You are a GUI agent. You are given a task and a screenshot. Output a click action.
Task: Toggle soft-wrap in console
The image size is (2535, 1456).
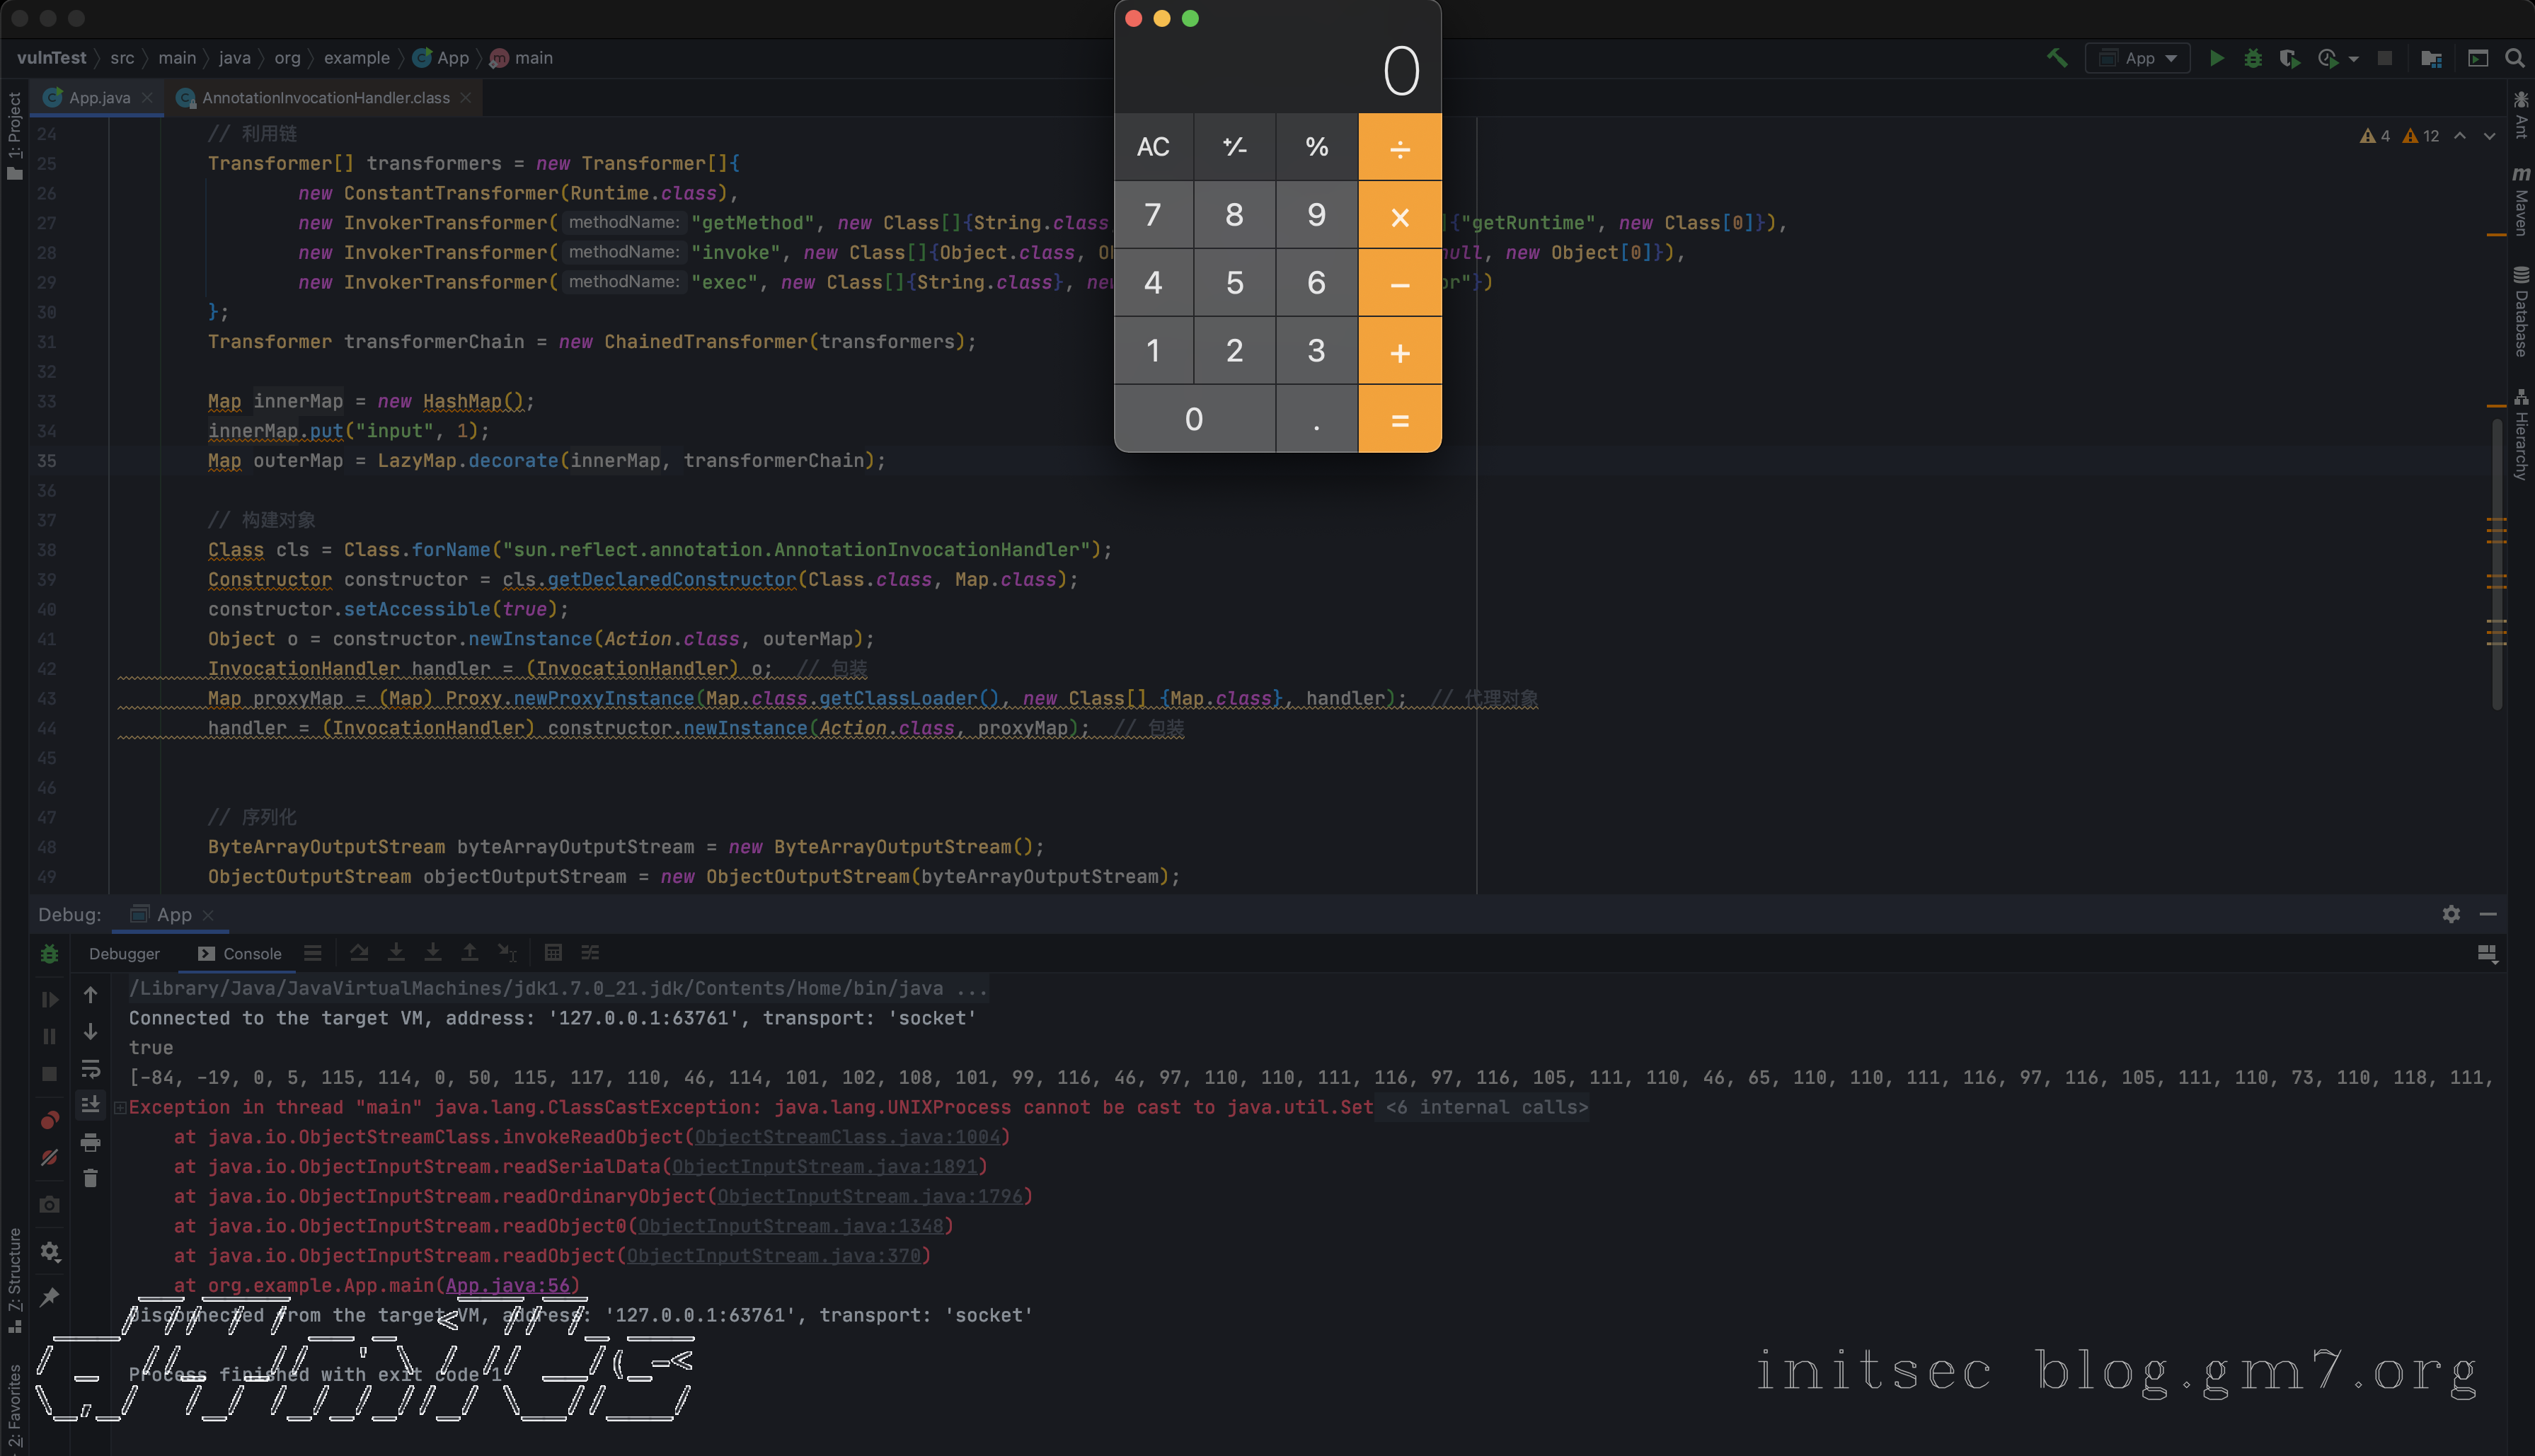[90, 1068]
